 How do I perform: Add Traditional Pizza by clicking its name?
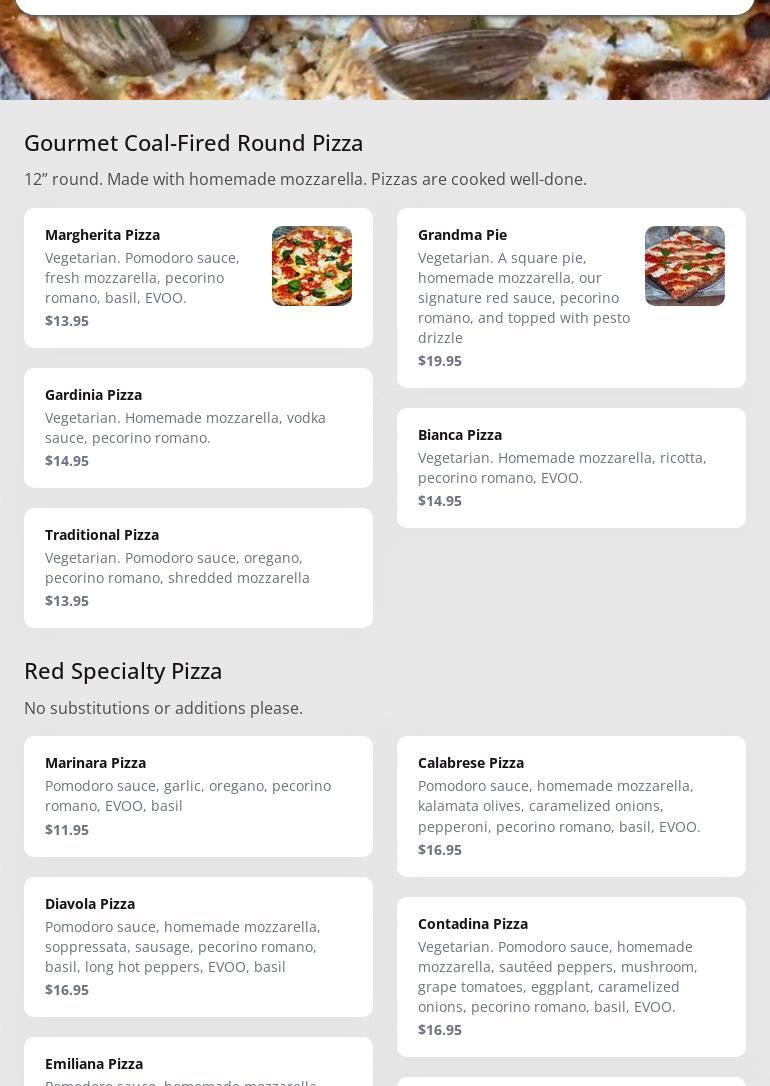[x=102, y=535]
